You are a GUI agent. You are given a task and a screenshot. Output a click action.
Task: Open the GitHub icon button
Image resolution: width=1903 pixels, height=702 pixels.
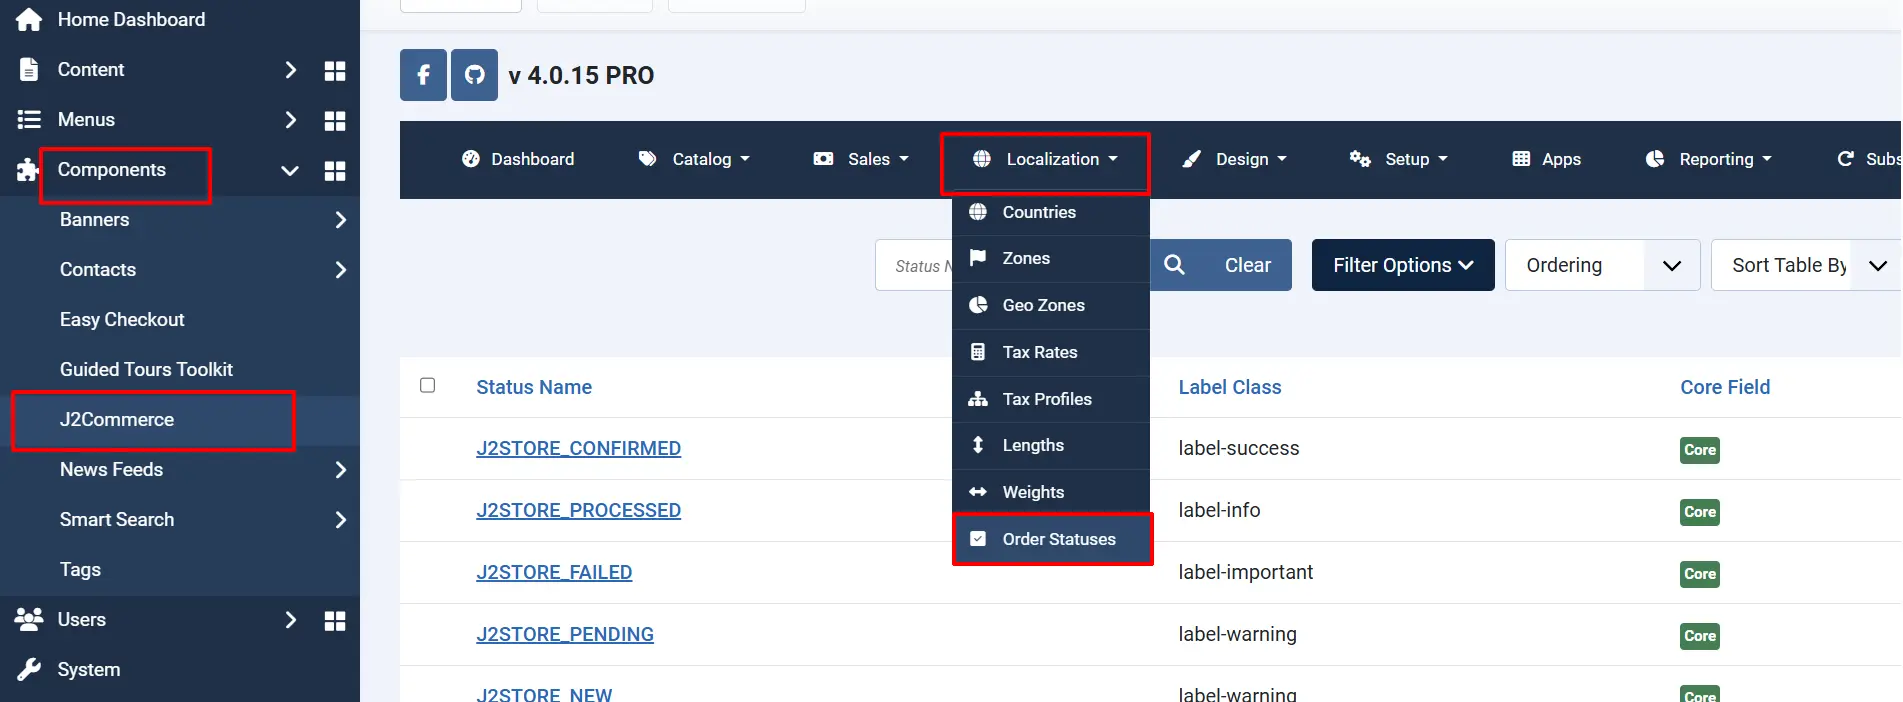click(474, 75)
